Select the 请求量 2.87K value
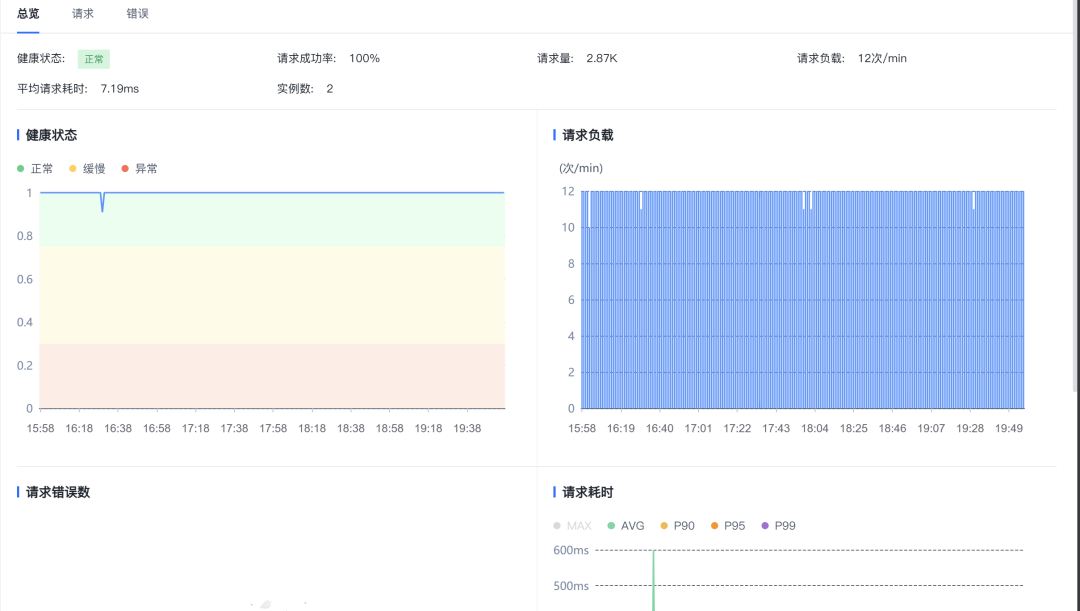The height and width of the screenshot is (611, 1080). pyautogui.click(x=602, y=59)
